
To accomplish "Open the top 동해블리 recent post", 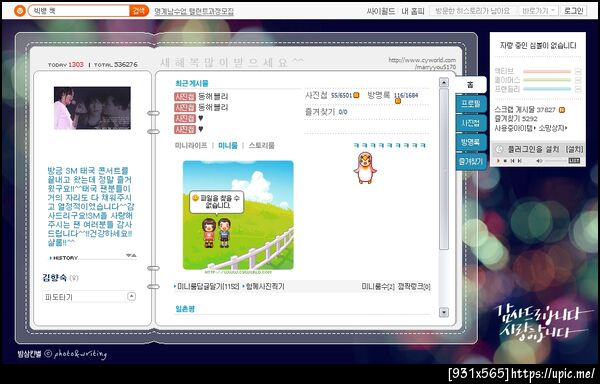I will pos(213,96).
